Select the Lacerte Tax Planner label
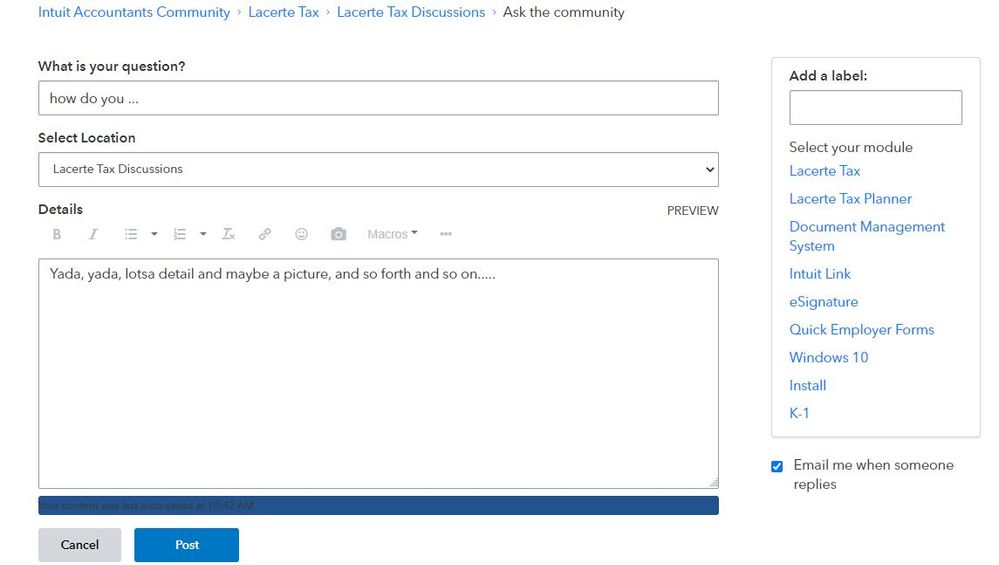This screenshot has width=999, height=565. point(850,199)
